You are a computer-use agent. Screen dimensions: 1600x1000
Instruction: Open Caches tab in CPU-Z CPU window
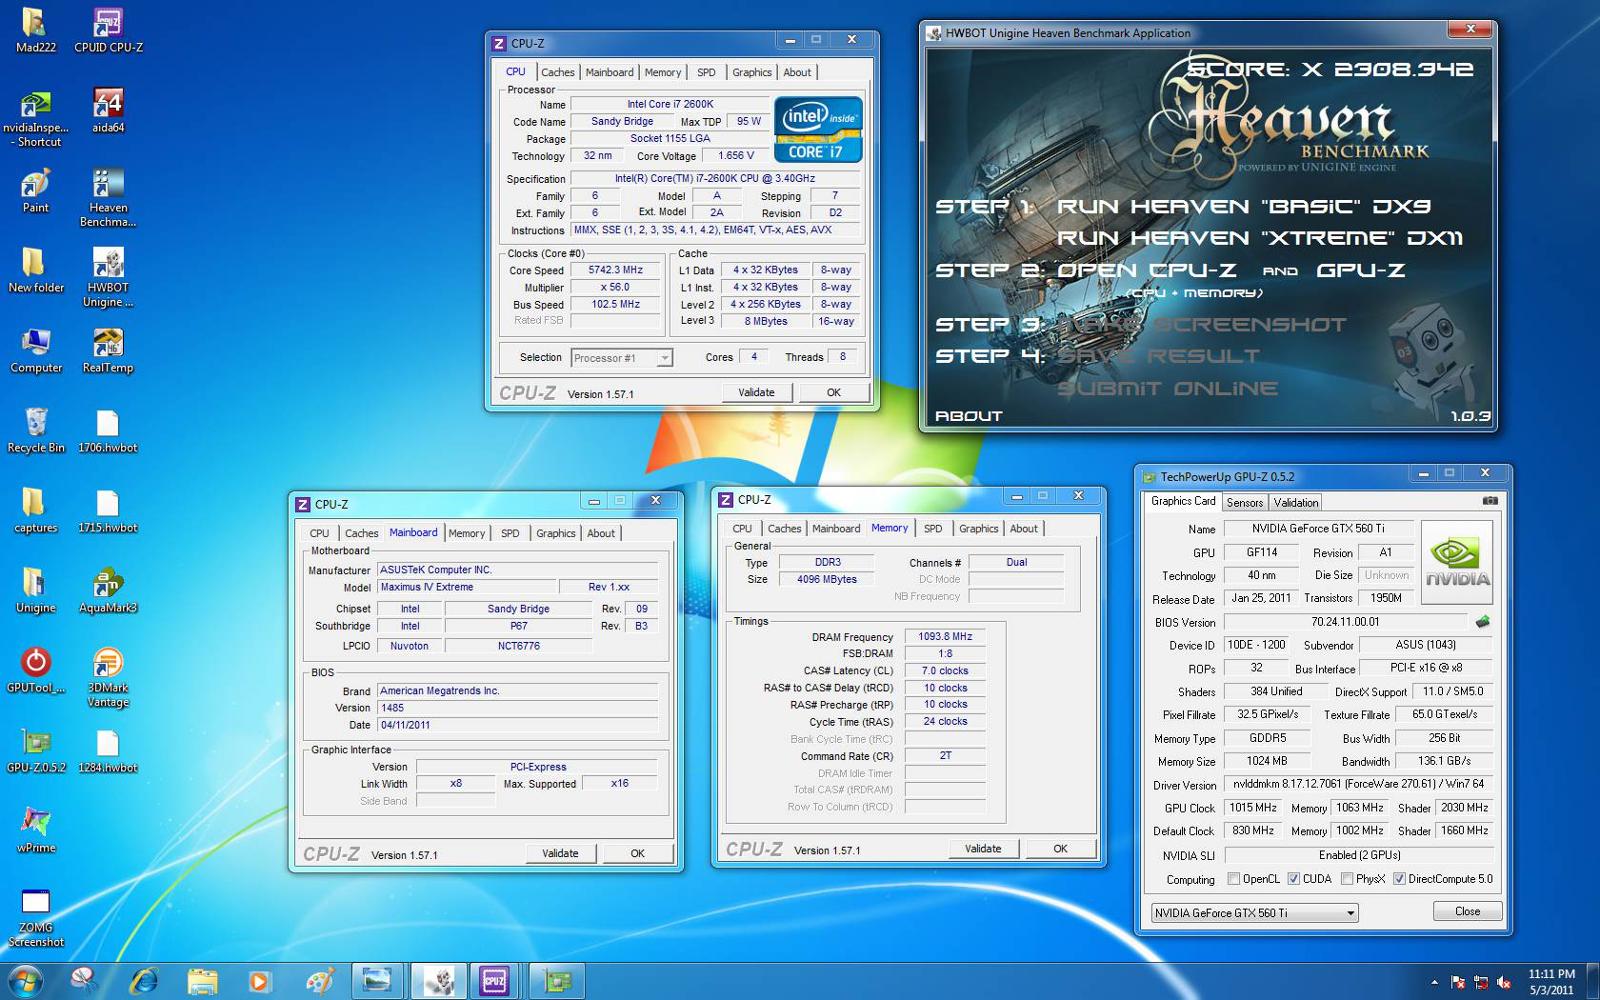click(x=558, y=72)
